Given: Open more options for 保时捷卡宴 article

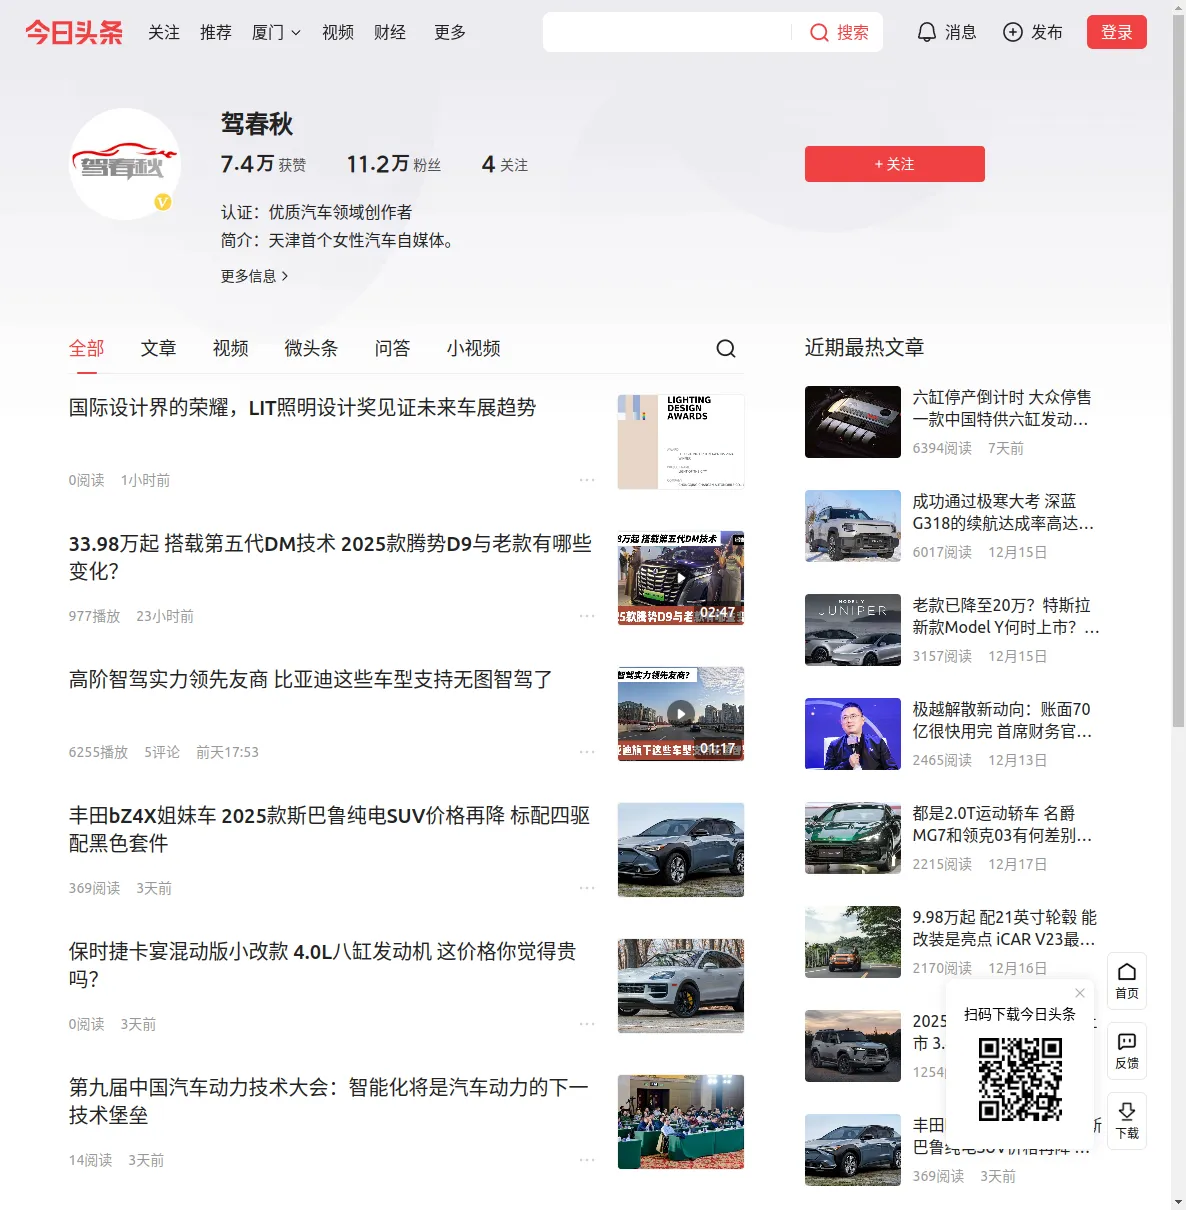Looking at the screenshot, I should pos(587,1024).
